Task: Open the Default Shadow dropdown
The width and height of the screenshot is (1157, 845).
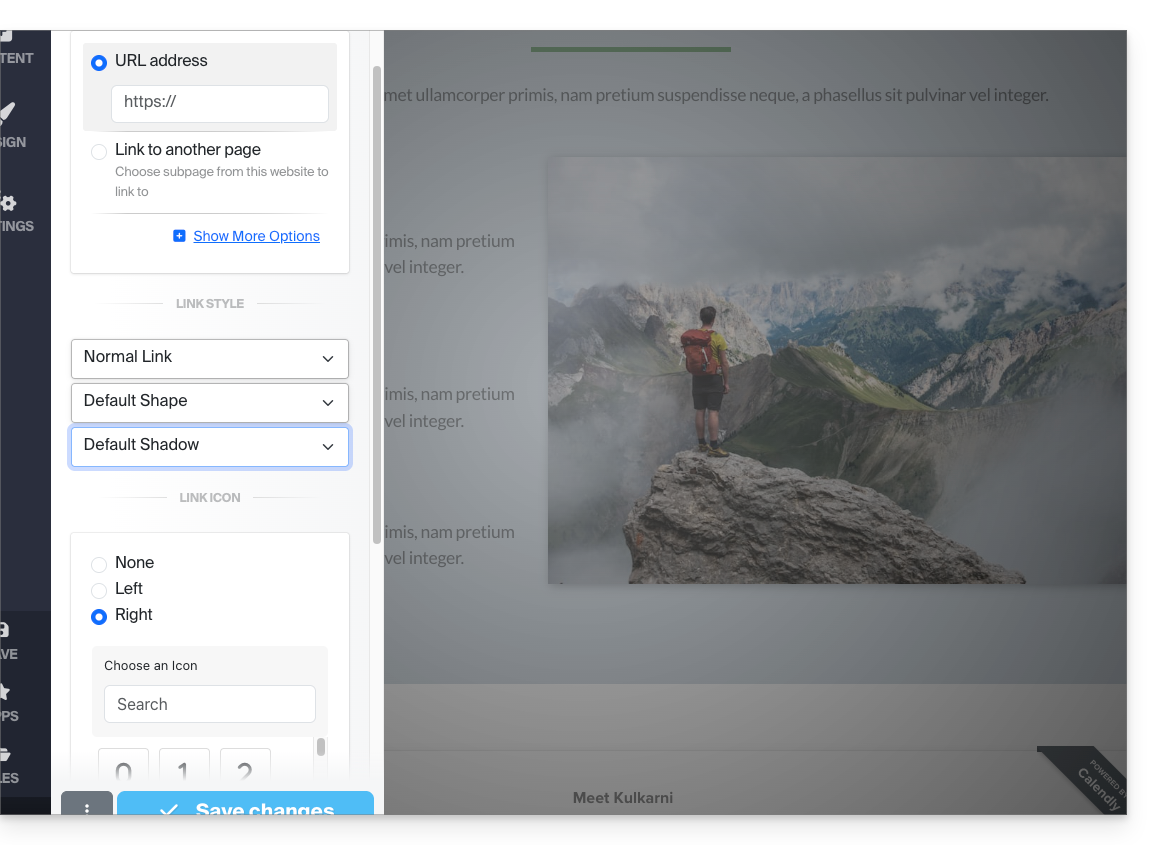Action: 210,446
